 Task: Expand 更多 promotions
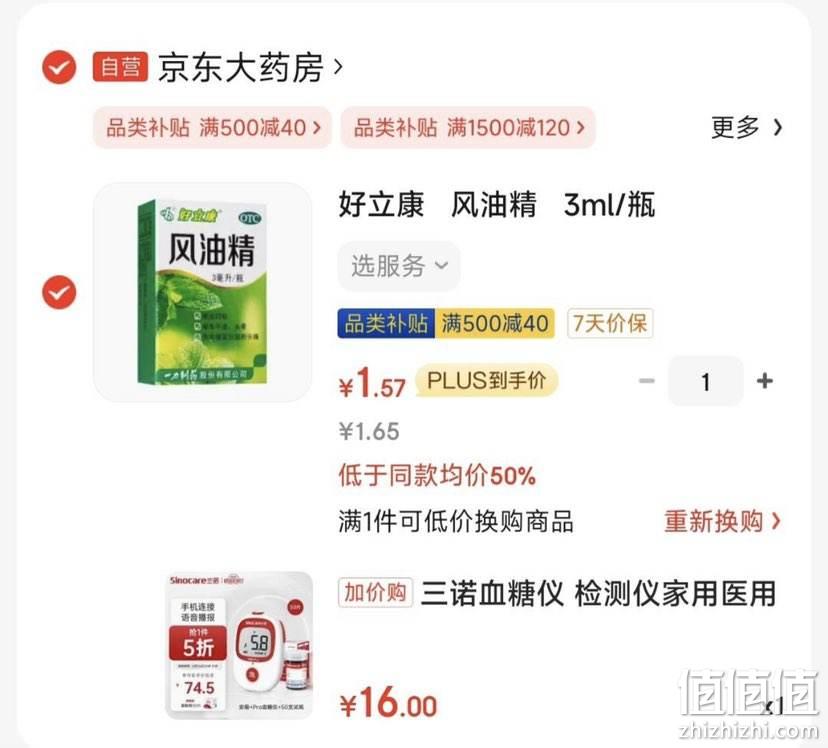click(x=746, y=127)
